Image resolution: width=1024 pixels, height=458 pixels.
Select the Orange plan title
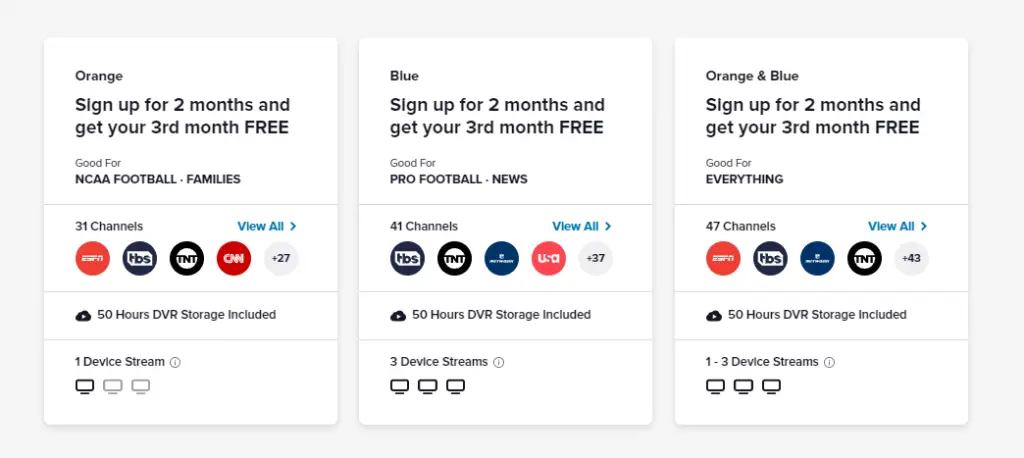coord(99,76)
